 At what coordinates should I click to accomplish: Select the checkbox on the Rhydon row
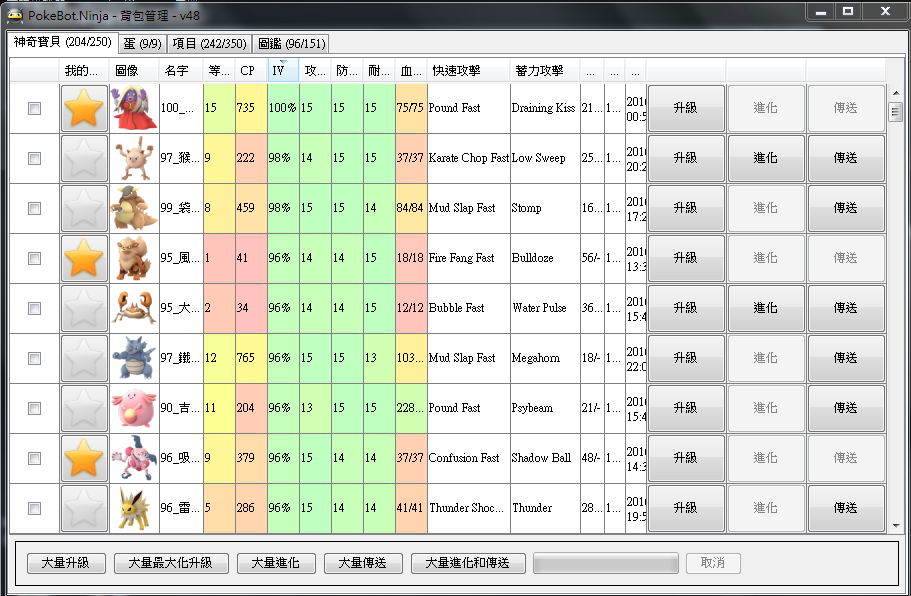(35, 358)
